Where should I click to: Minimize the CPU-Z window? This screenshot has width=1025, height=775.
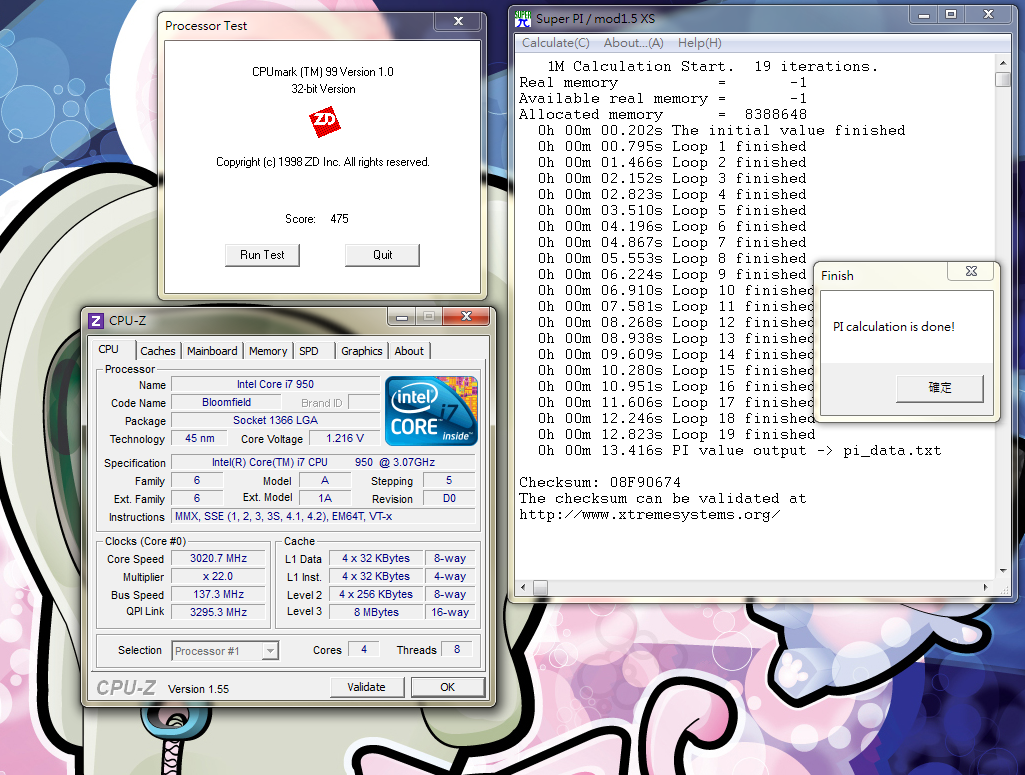(x=401, y=317)
